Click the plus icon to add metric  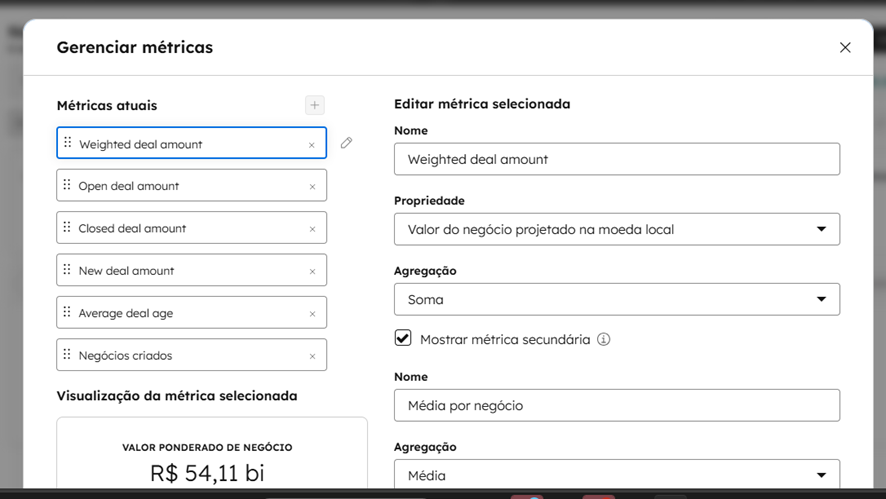[x=315, y=105]
